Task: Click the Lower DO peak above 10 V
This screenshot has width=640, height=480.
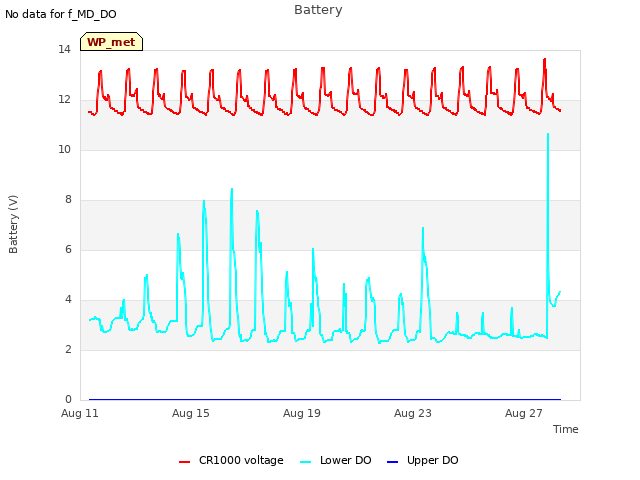Action: pyautogui.click(x=548, y=134)
